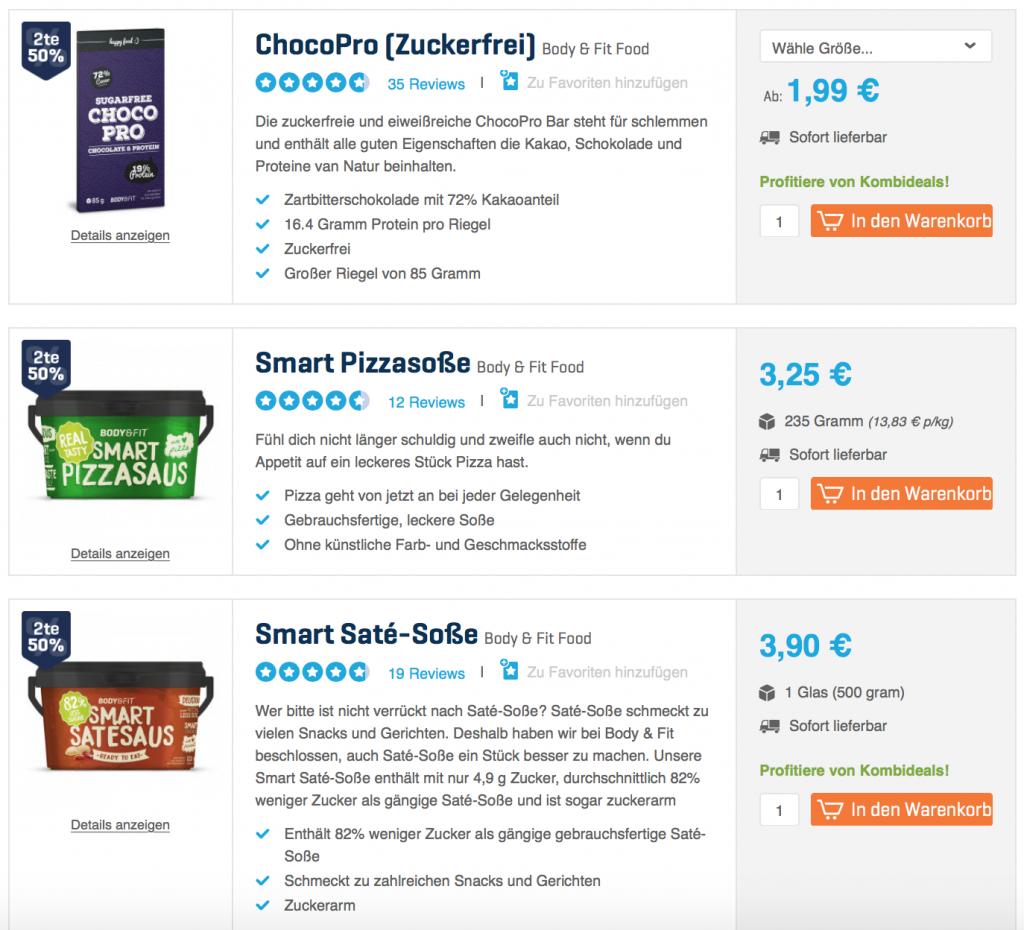Open the 'Wähle Größe...' size dropdown
The height and width of the screenshot is (930, 1024).
coord(875,46)
